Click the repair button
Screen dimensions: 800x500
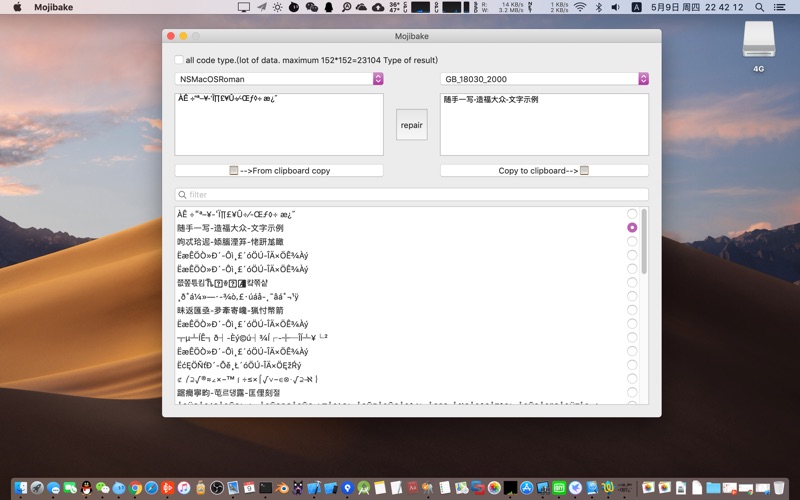412,125
